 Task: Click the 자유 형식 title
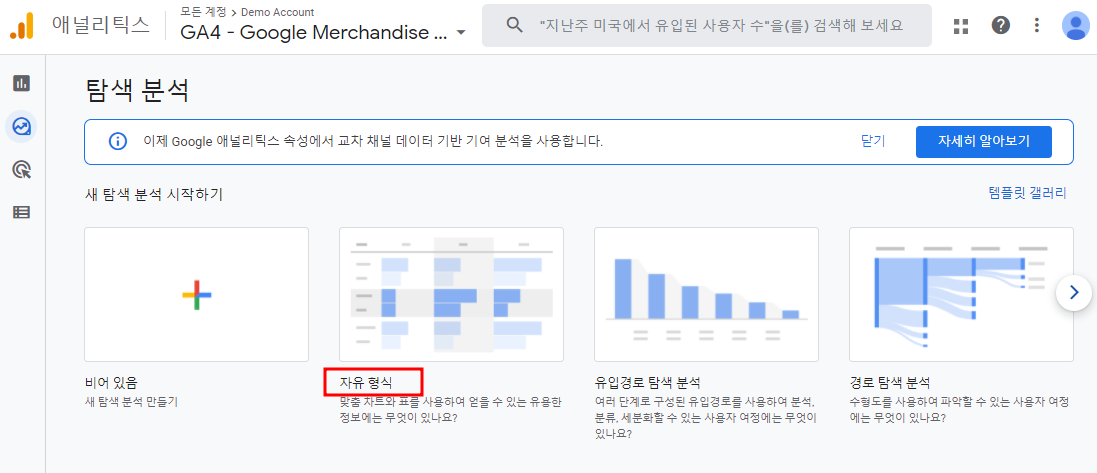(x=366, y=383)
